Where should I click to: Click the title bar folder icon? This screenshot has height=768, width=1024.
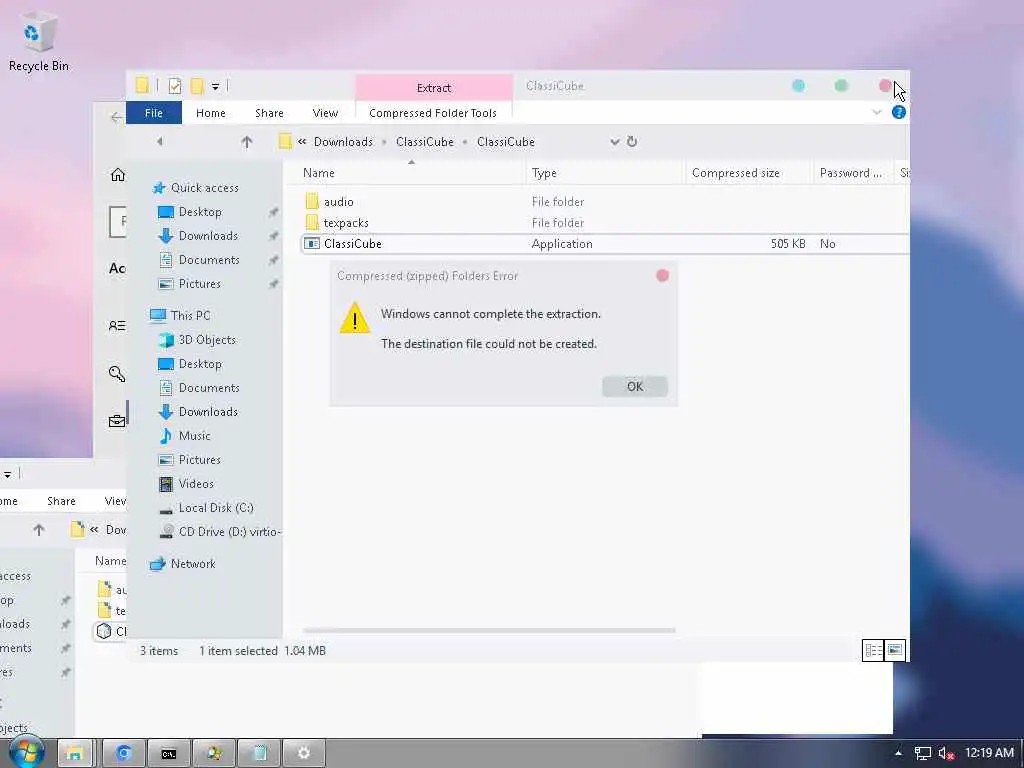point(142,86)
